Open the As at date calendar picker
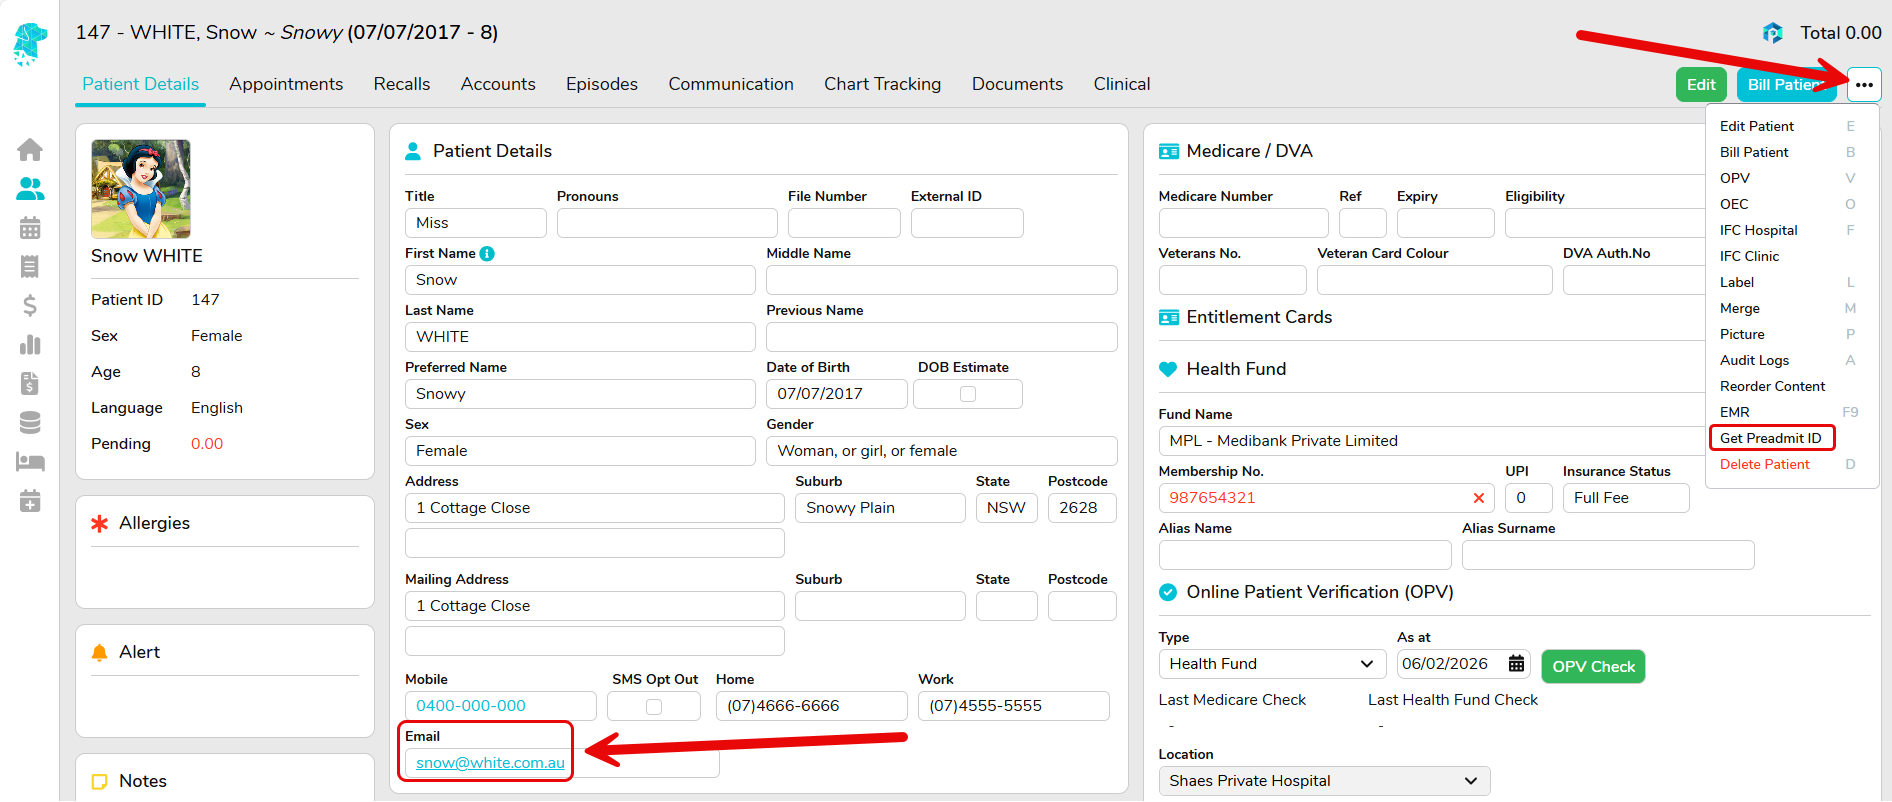Image resolution: width=1892 pixels, height=802 pixels. (x=1516, y=664)
